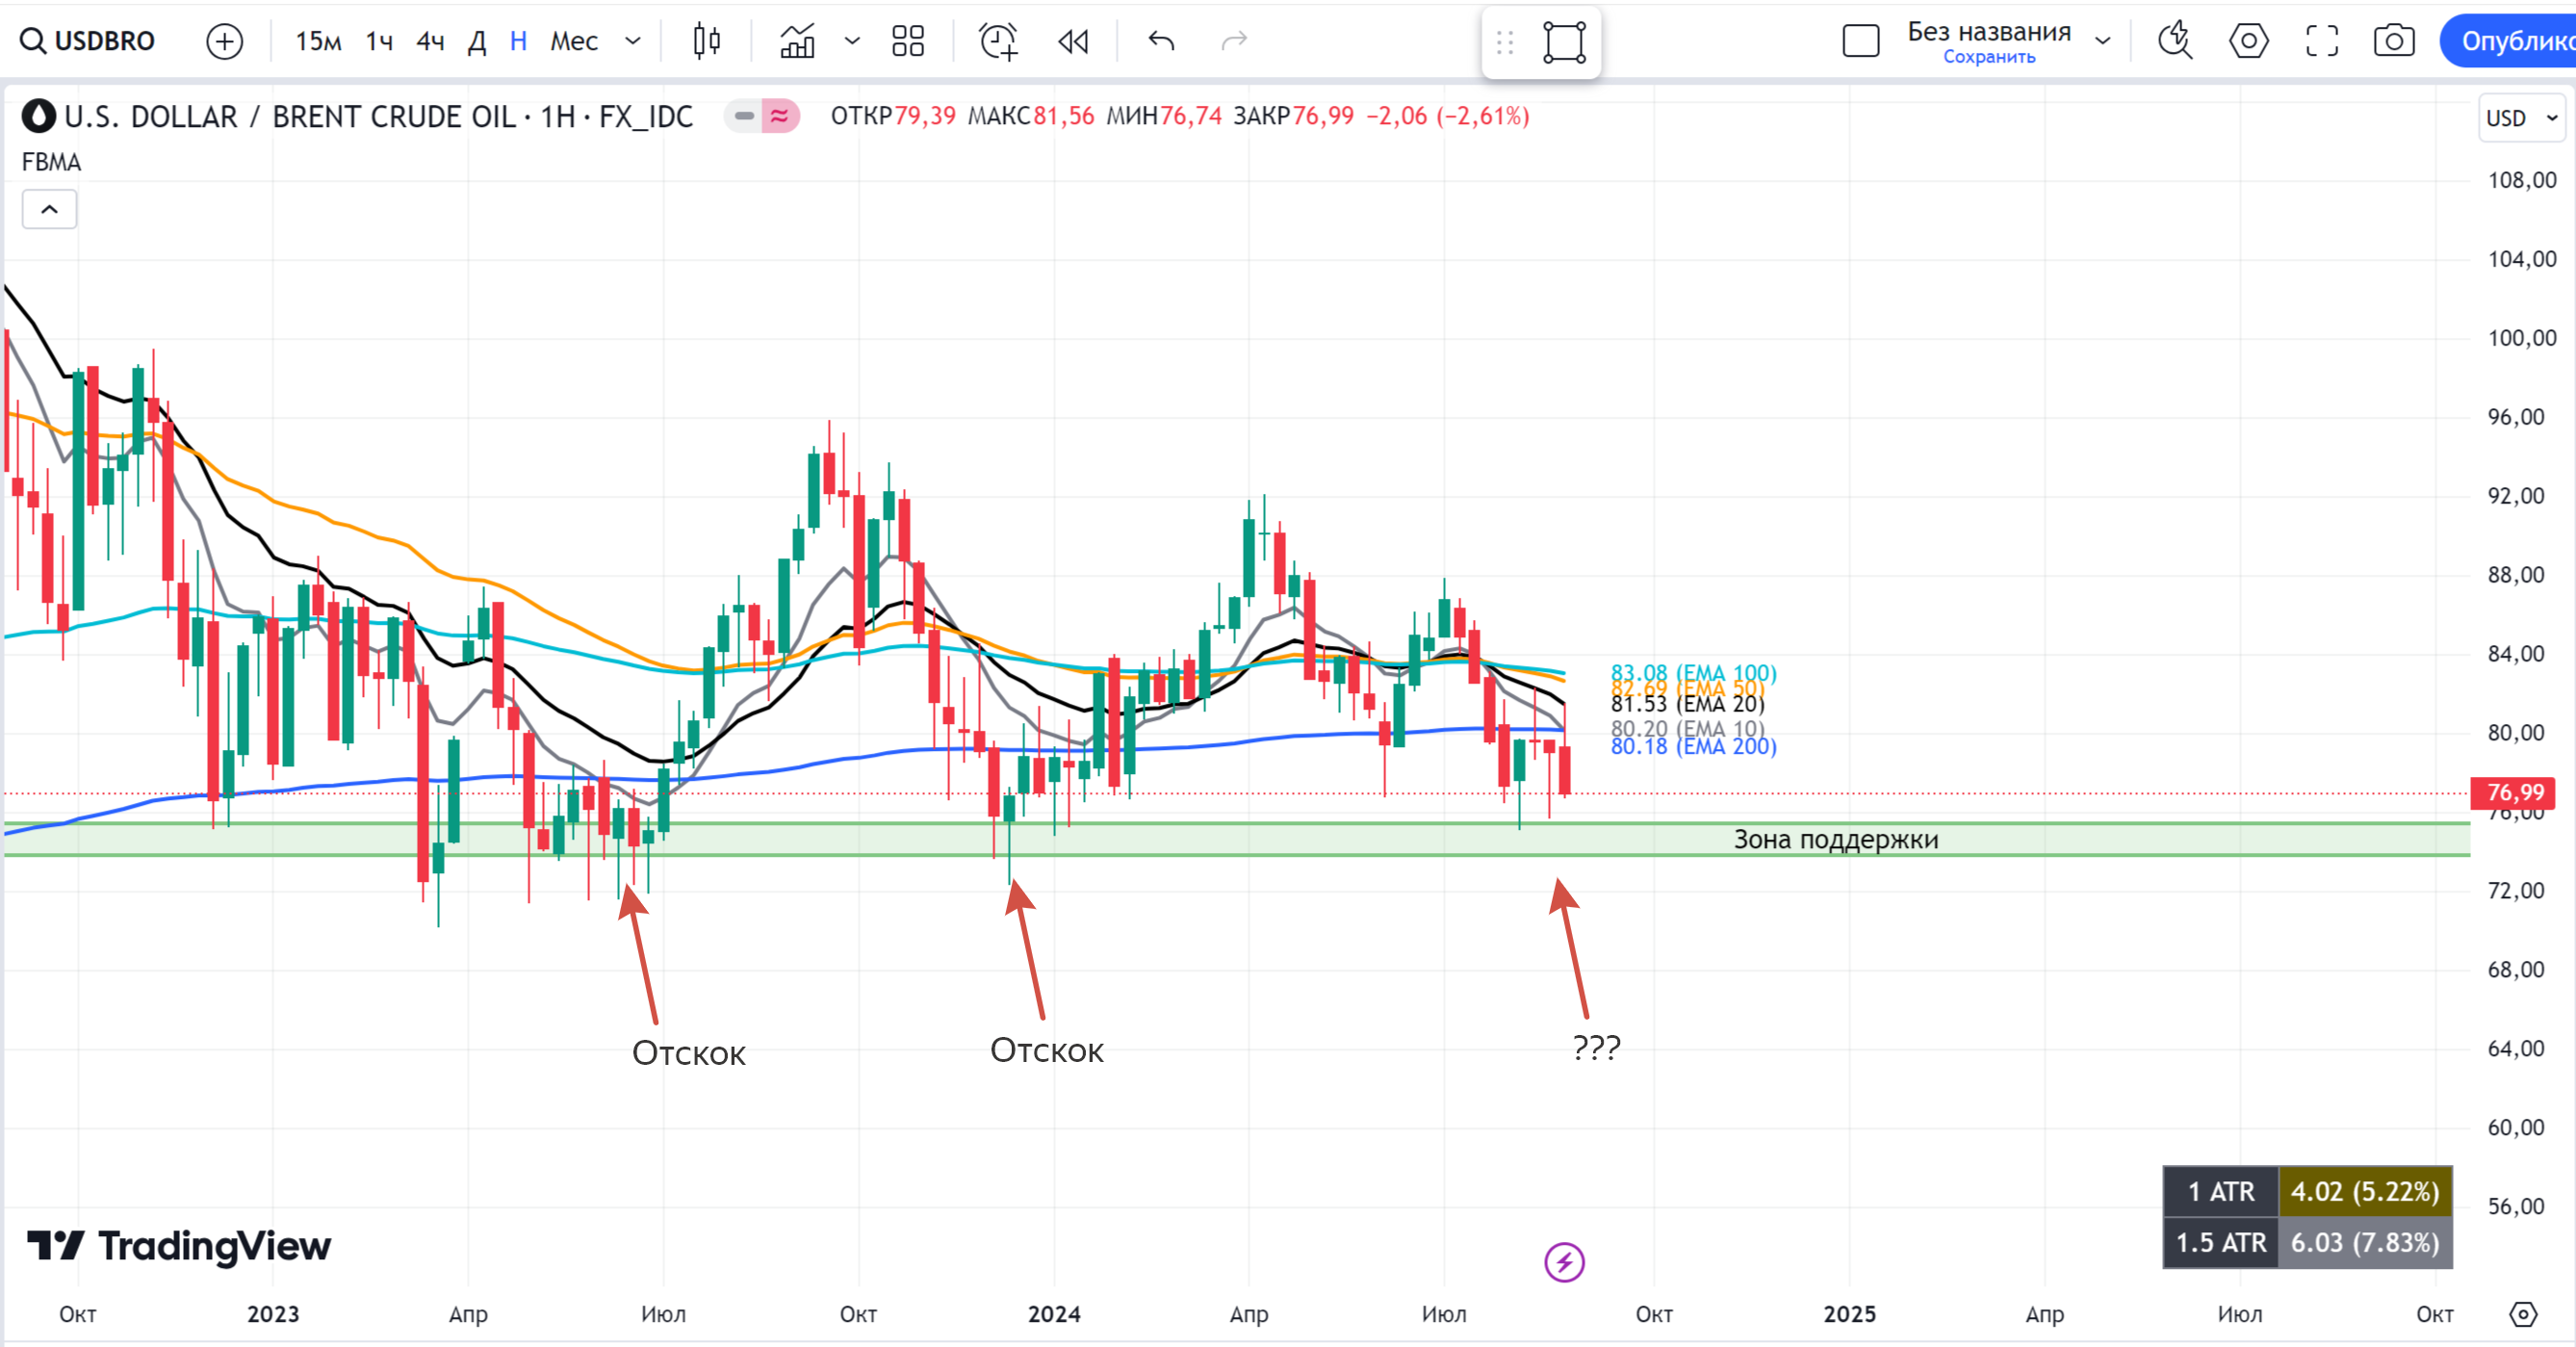Collapse the FBMA indicator legend chevron
This screenshot has height=1347, width=2576.
point(49,209)
